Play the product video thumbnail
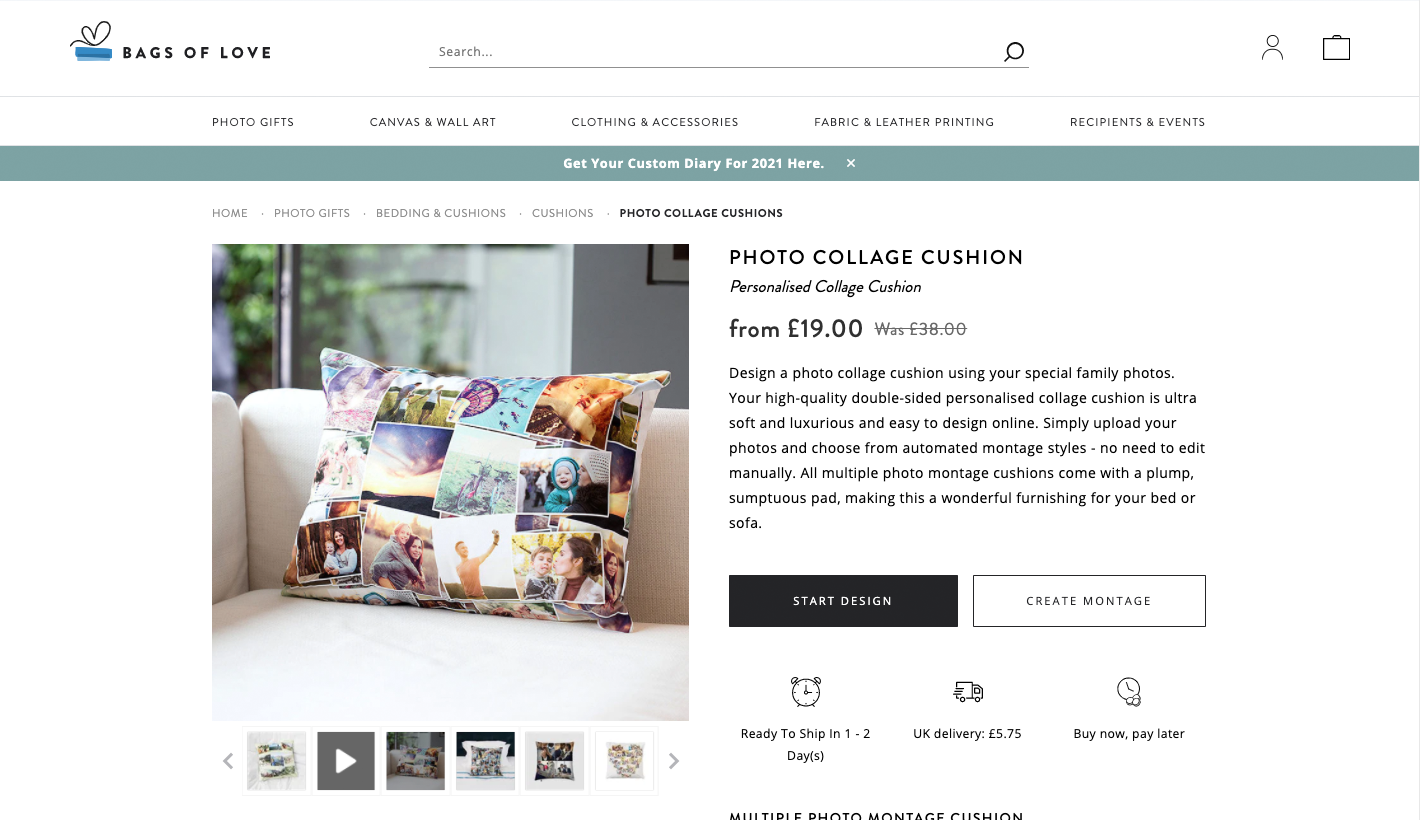 click(x=346, y=761)
